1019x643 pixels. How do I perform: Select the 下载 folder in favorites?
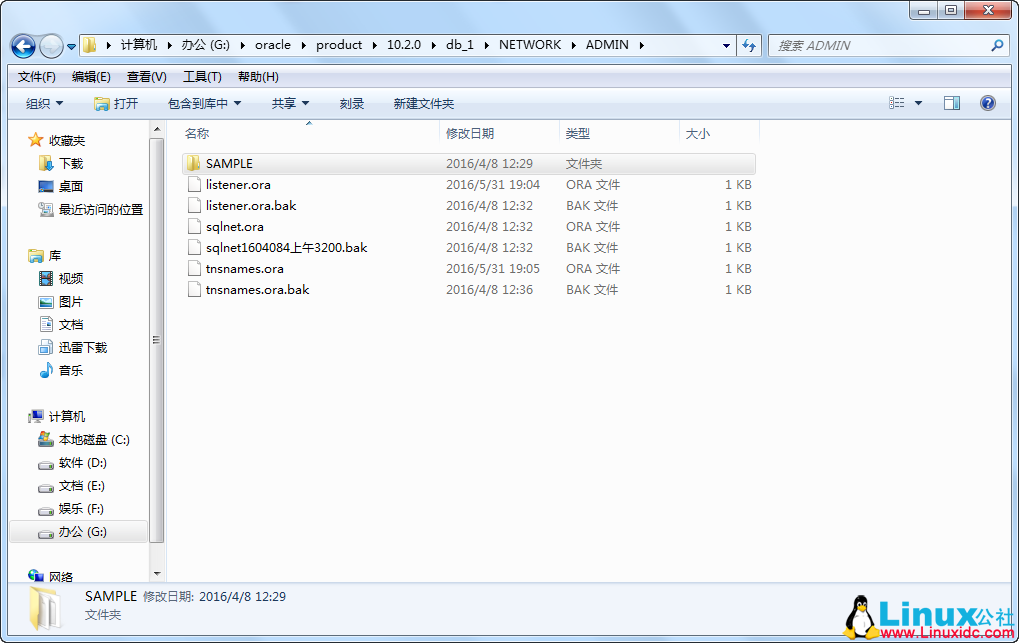71,163
